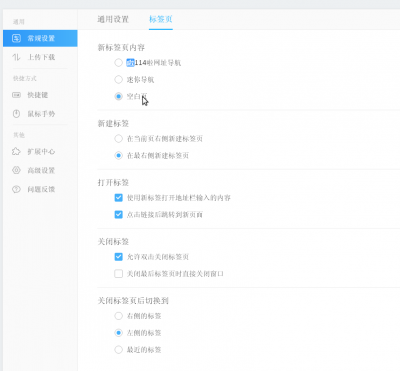Screen dimensions: 400x371
Task: Open 扩展中心 puzzle piece icon
Action: point(16,152)
